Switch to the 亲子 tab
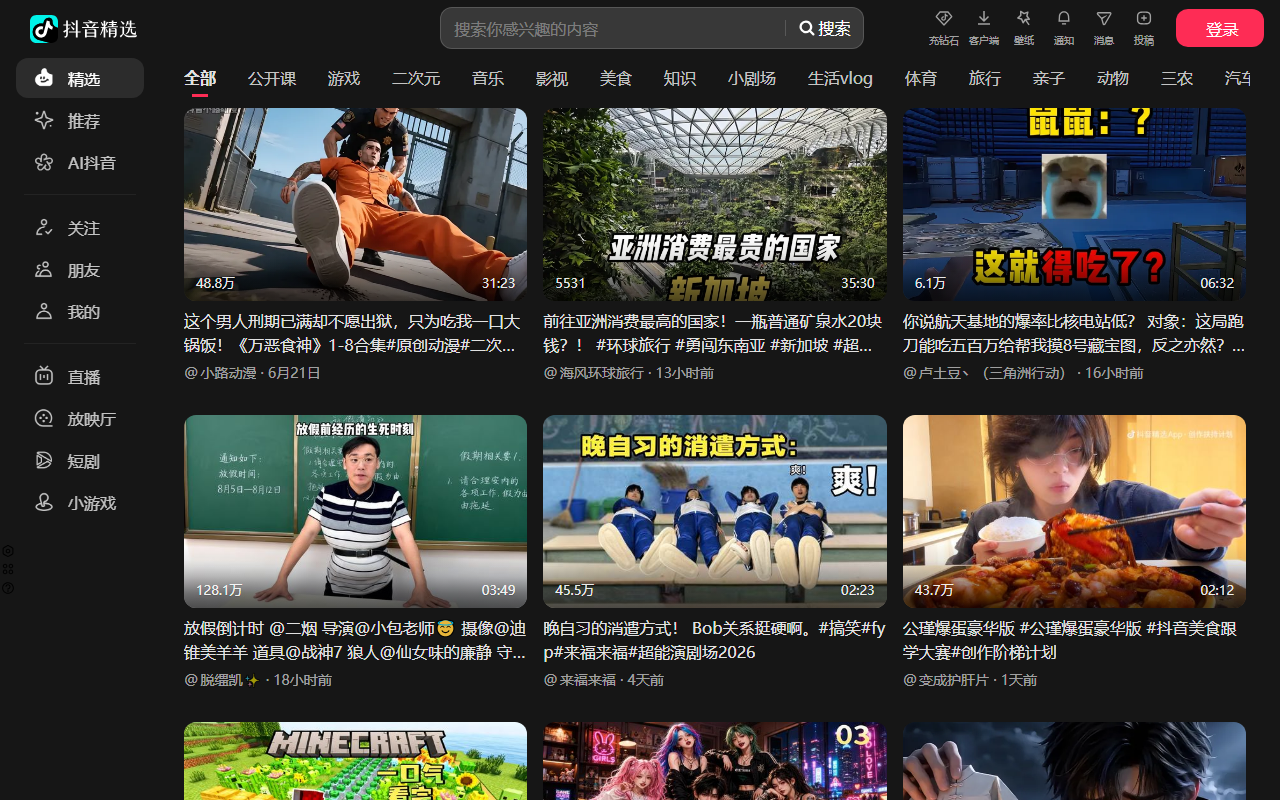The width and height of the screenshot is (1280, 800). tap(1049, 78)
